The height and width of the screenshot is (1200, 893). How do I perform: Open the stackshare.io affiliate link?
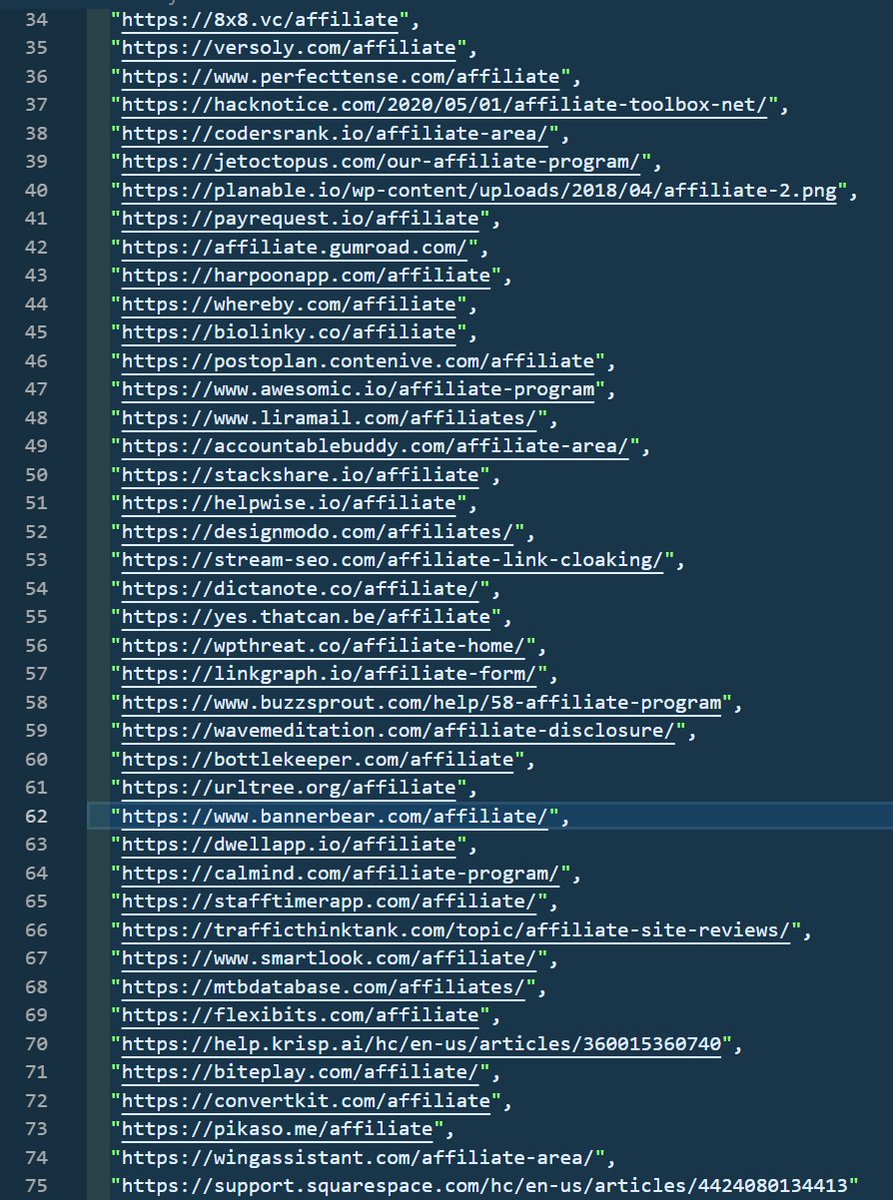tap(300, 475)
